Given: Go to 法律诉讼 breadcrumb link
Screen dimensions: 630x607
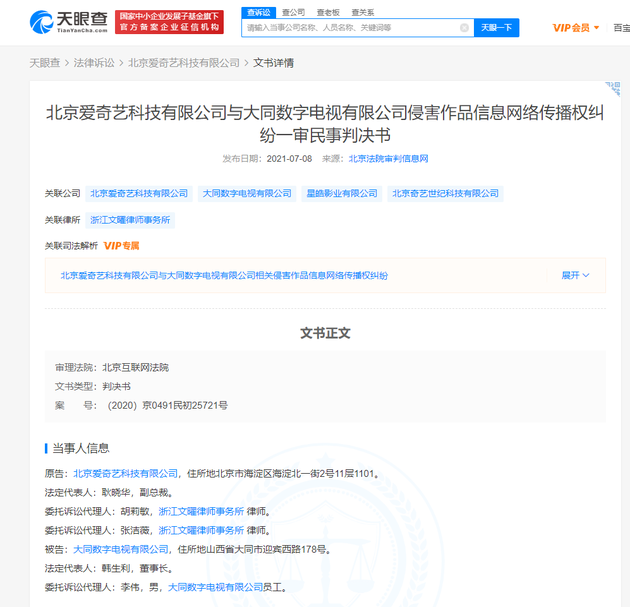Looking at the screenshot, I should point(94,63).
